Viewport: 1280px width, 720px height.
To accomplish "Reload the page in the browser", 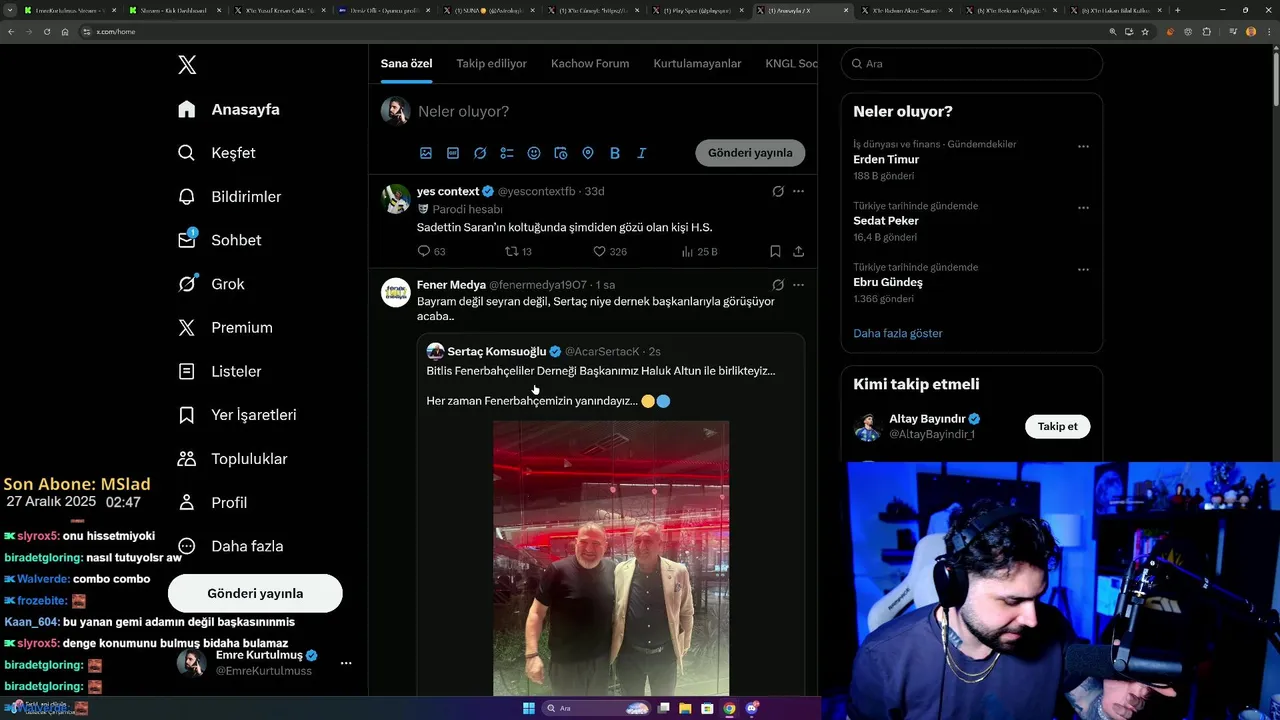I will tap(46, 32).
